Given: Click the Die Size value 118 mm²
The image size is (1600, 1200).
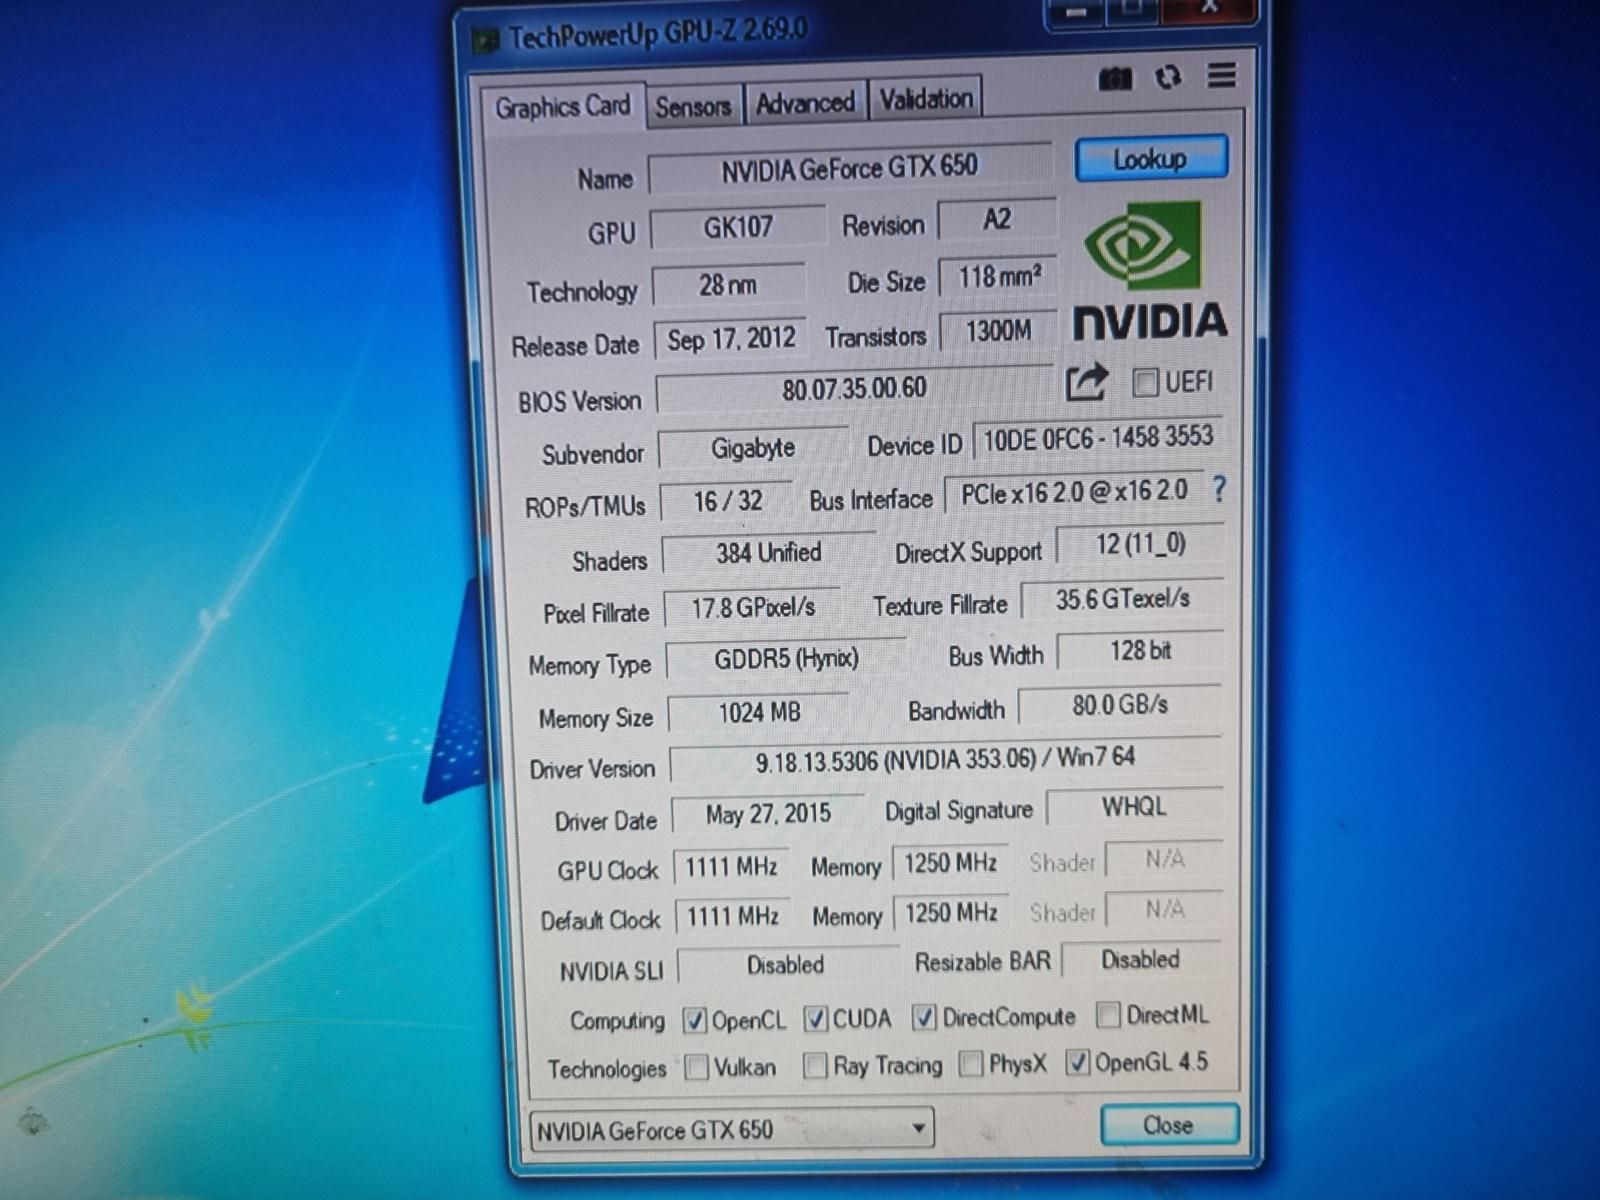Looking at the screenshot, I should (999, 277).
